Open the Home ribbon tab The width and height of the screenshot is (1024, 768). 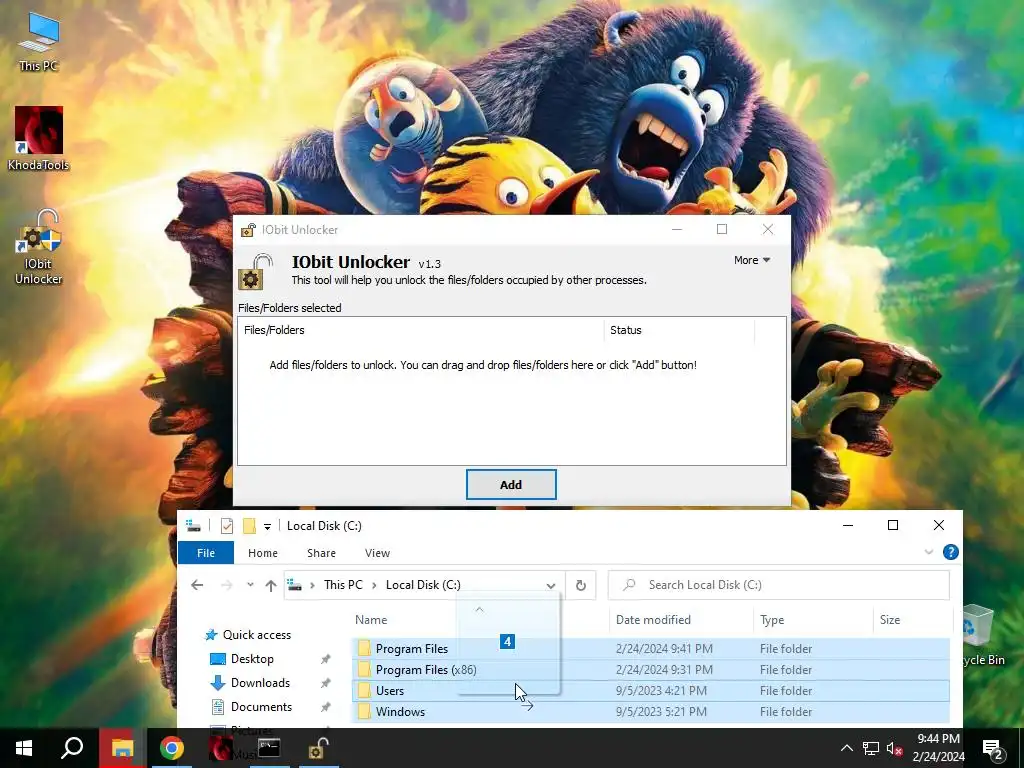click(263, 552)
